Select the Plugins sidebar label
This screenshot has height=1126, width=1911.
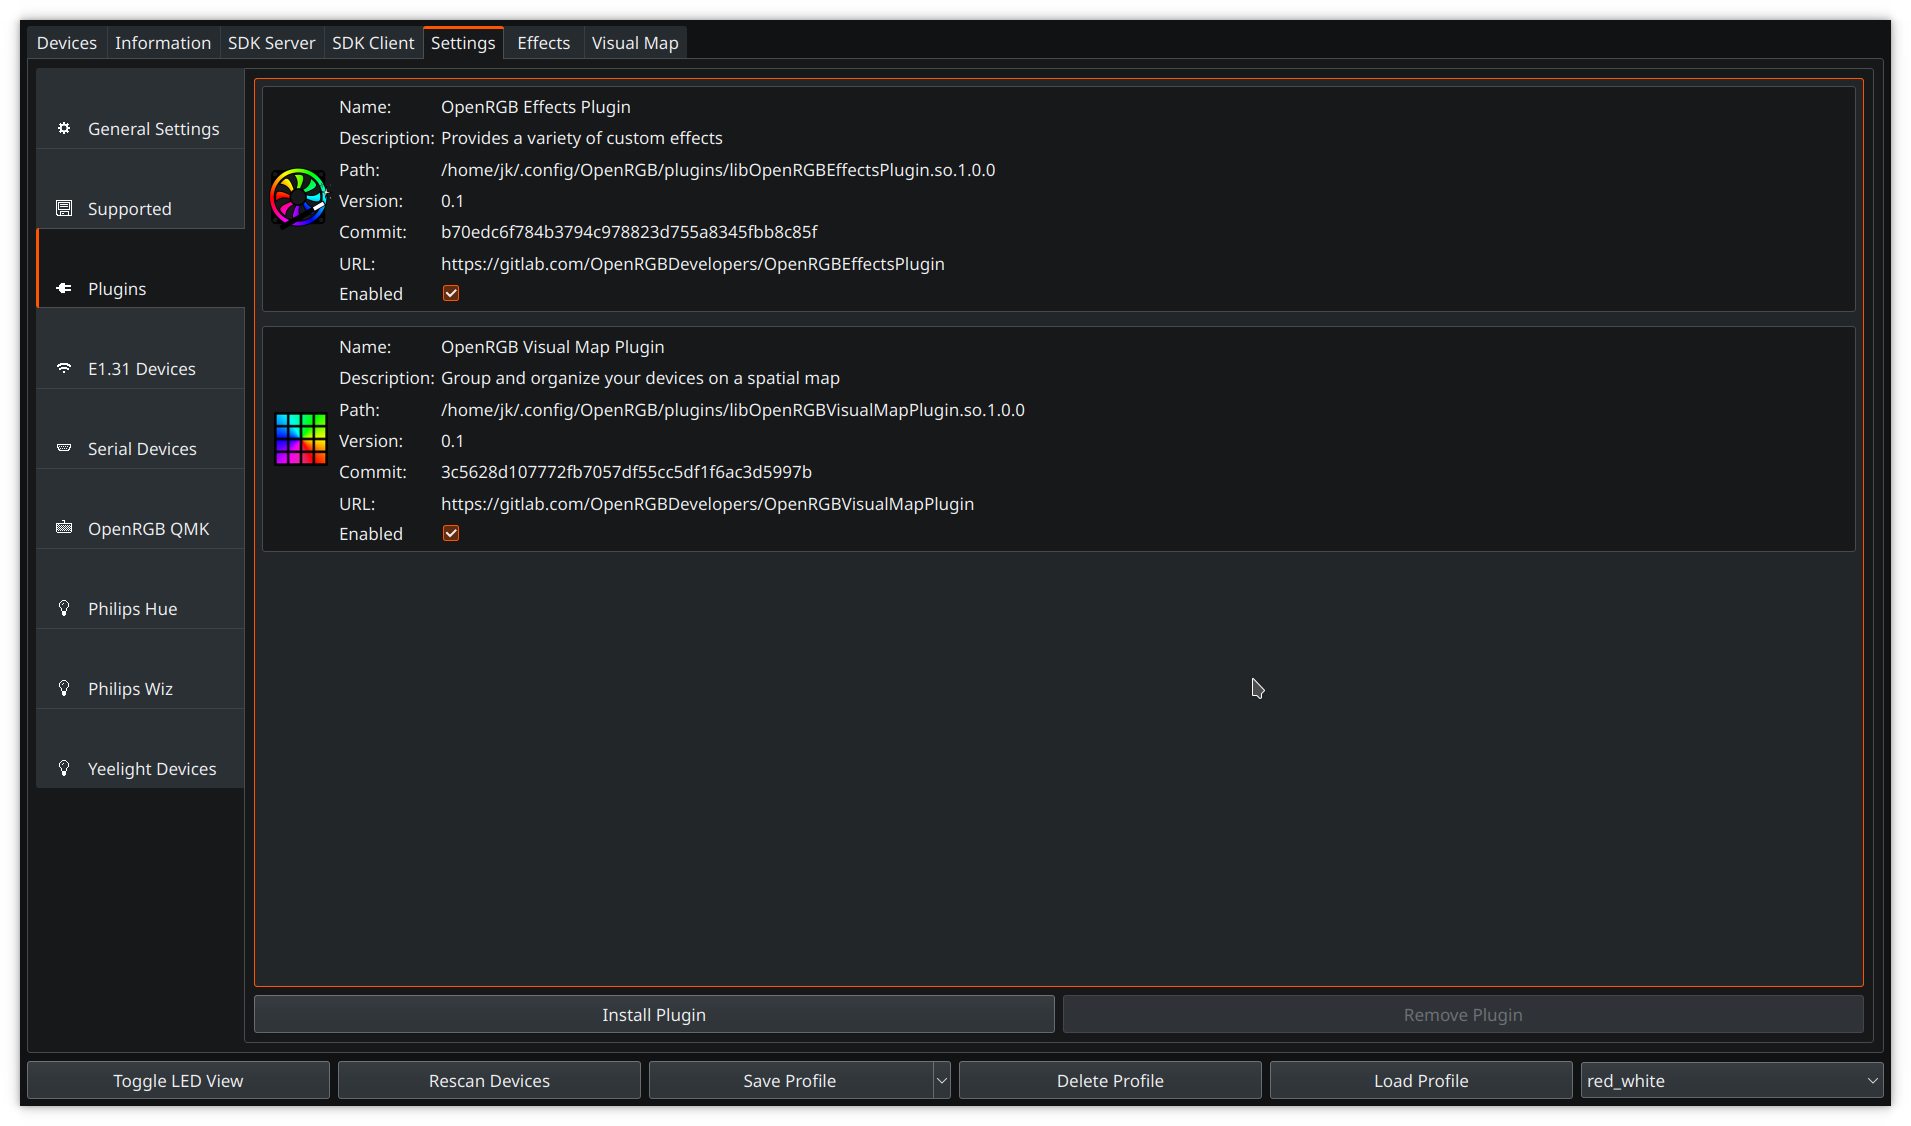[117, 288]
